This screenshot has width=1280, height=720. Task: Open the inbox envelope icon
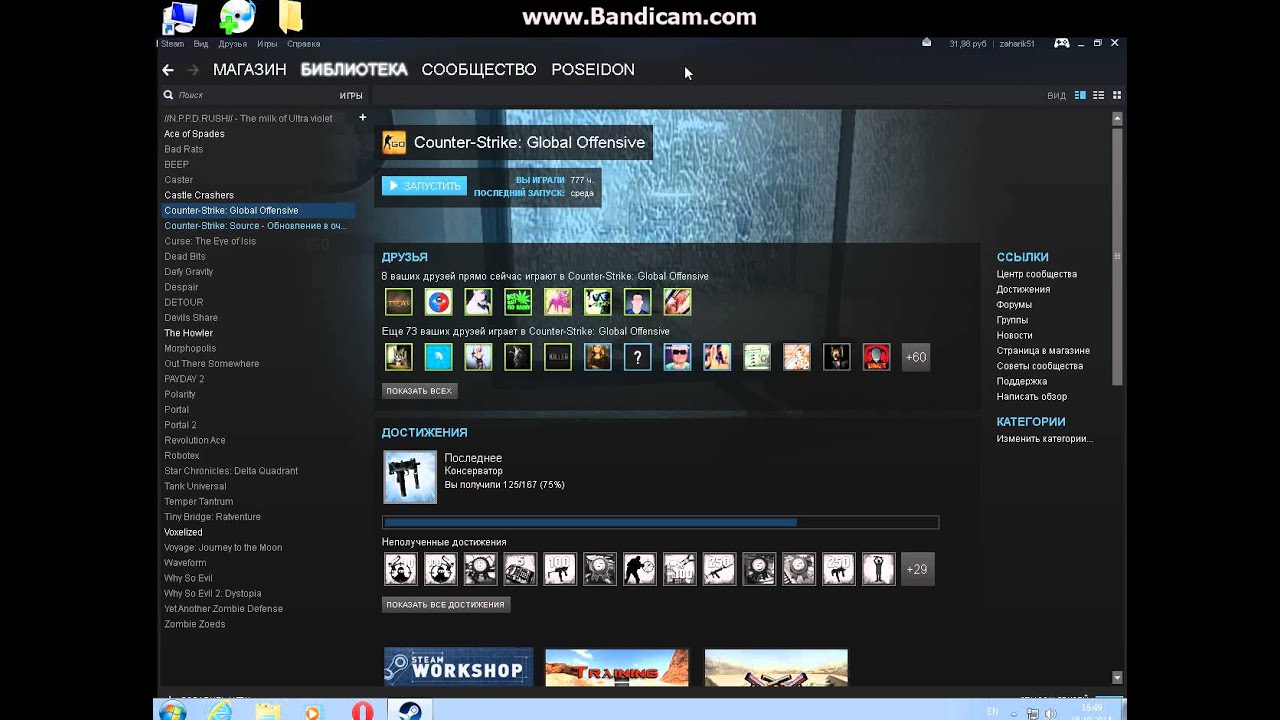926,43
